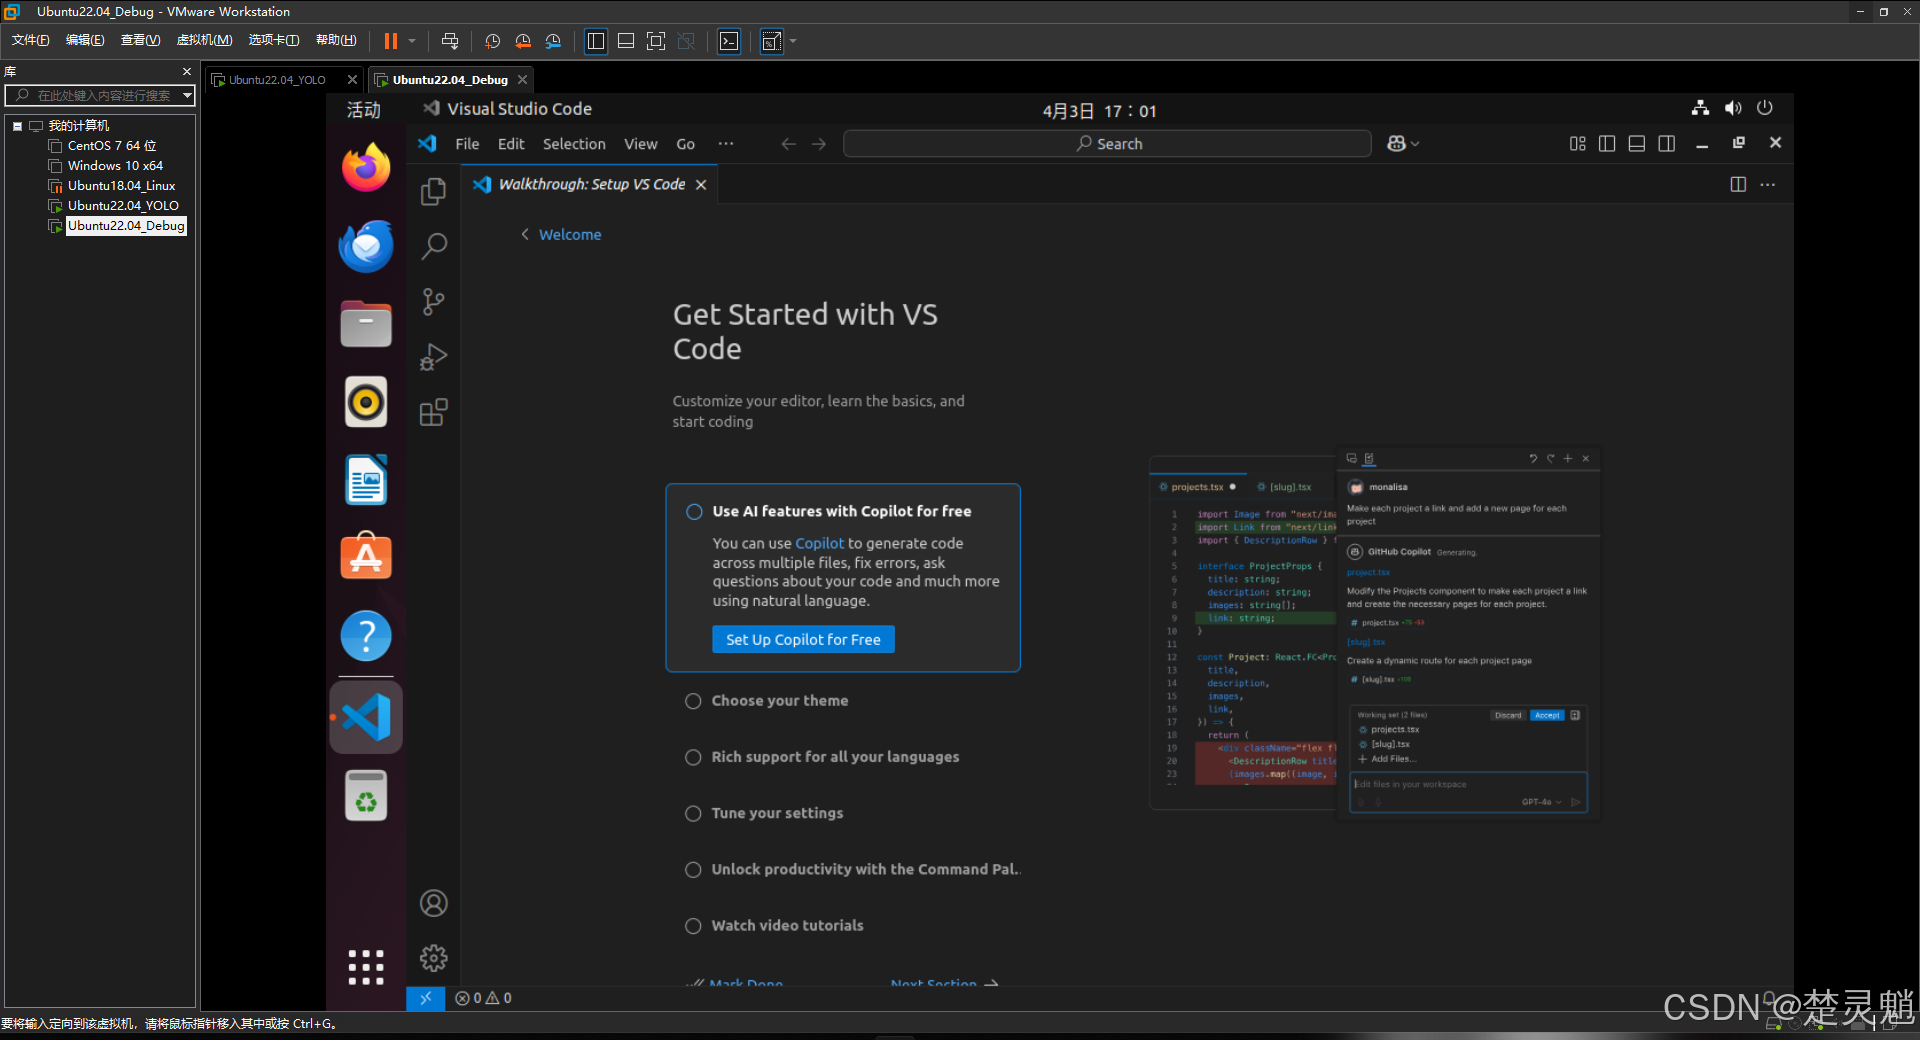Open the overflow menu dots in VS Code menu bar
1920x1040 pixels.
[x=726, y=144]
